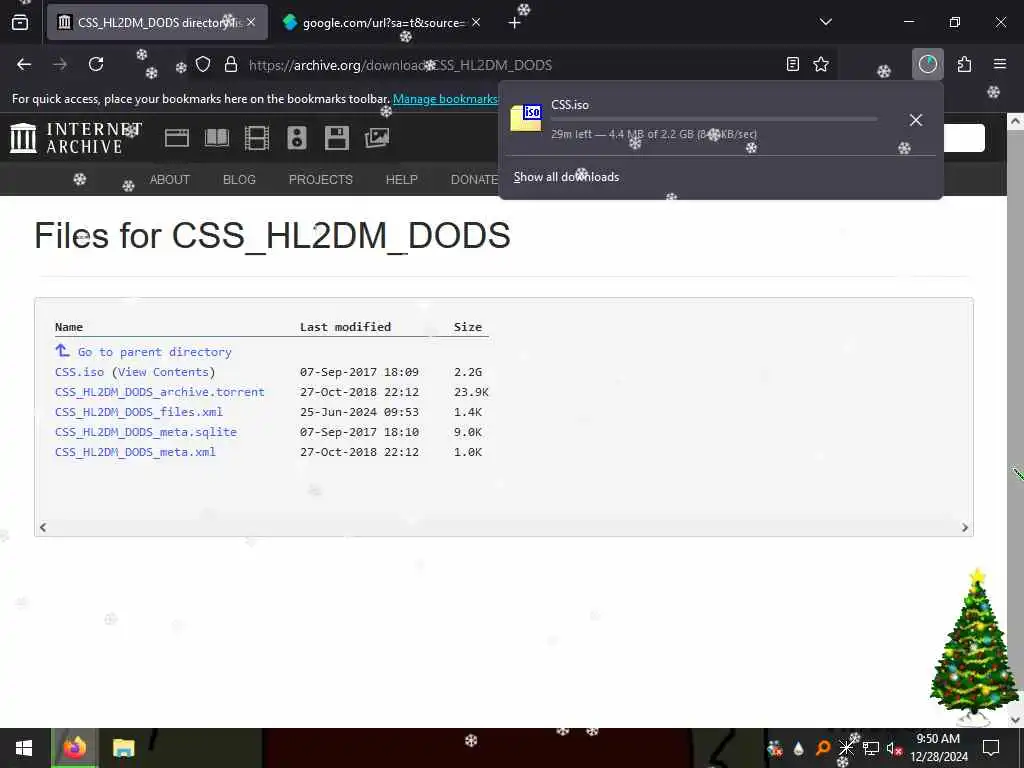Click the site security padlock icon
Image resolution: width=1024 pixels, height=768 pixels.
(x=231, y=64)
